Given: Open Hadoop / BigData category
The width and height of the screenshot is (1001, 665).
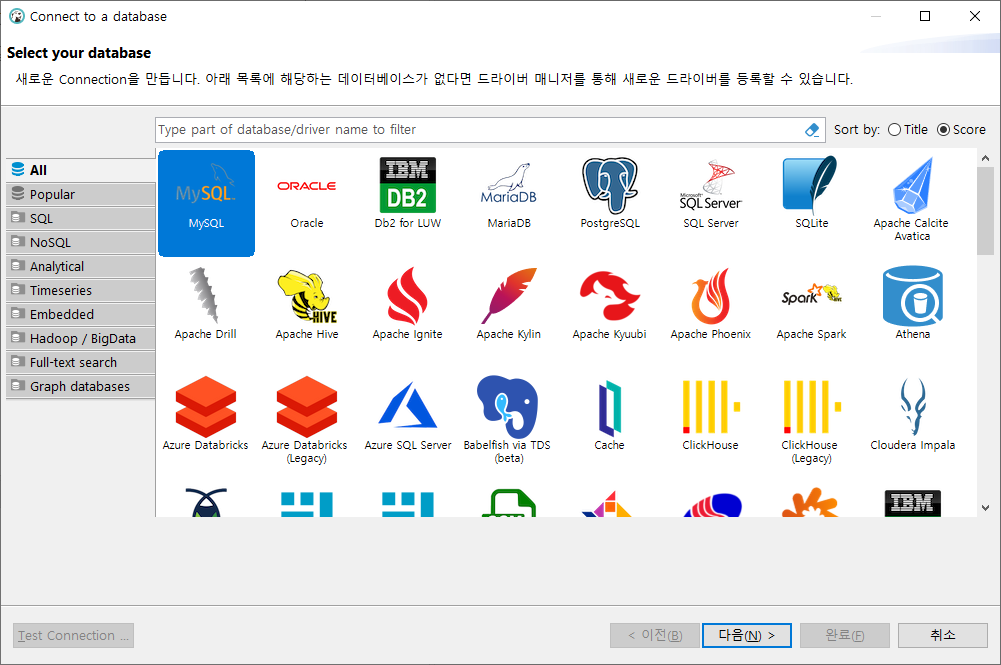Looking at the screenshot, I should 80,338.
